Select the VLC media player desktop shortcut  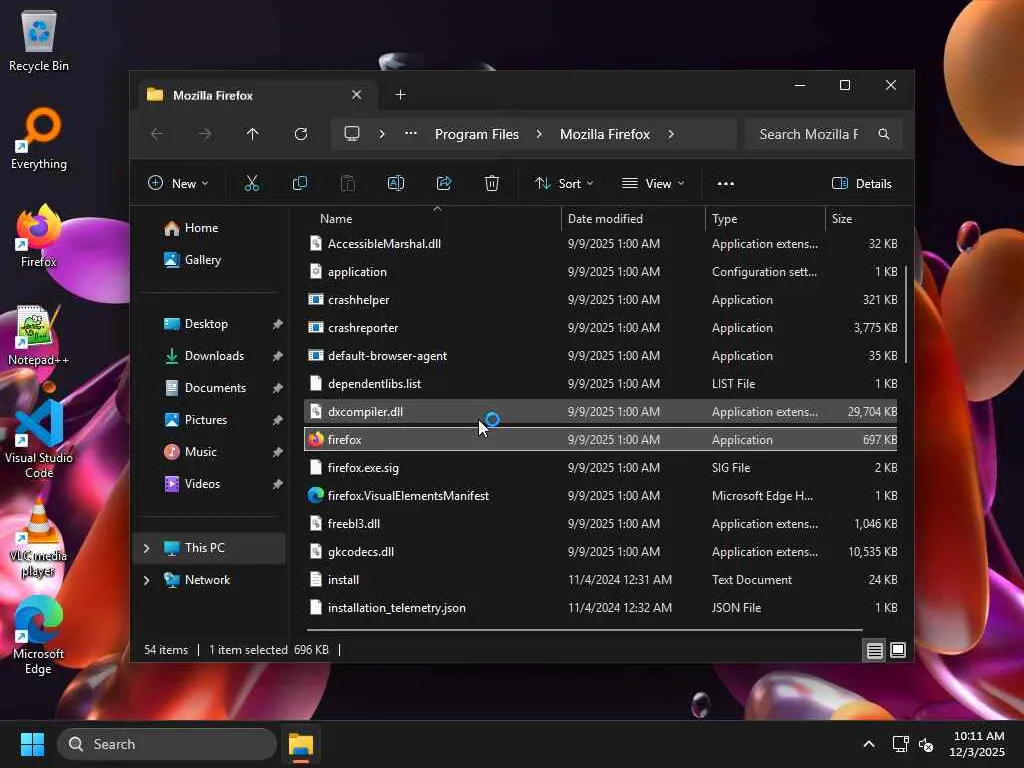(x=39, y=538)
